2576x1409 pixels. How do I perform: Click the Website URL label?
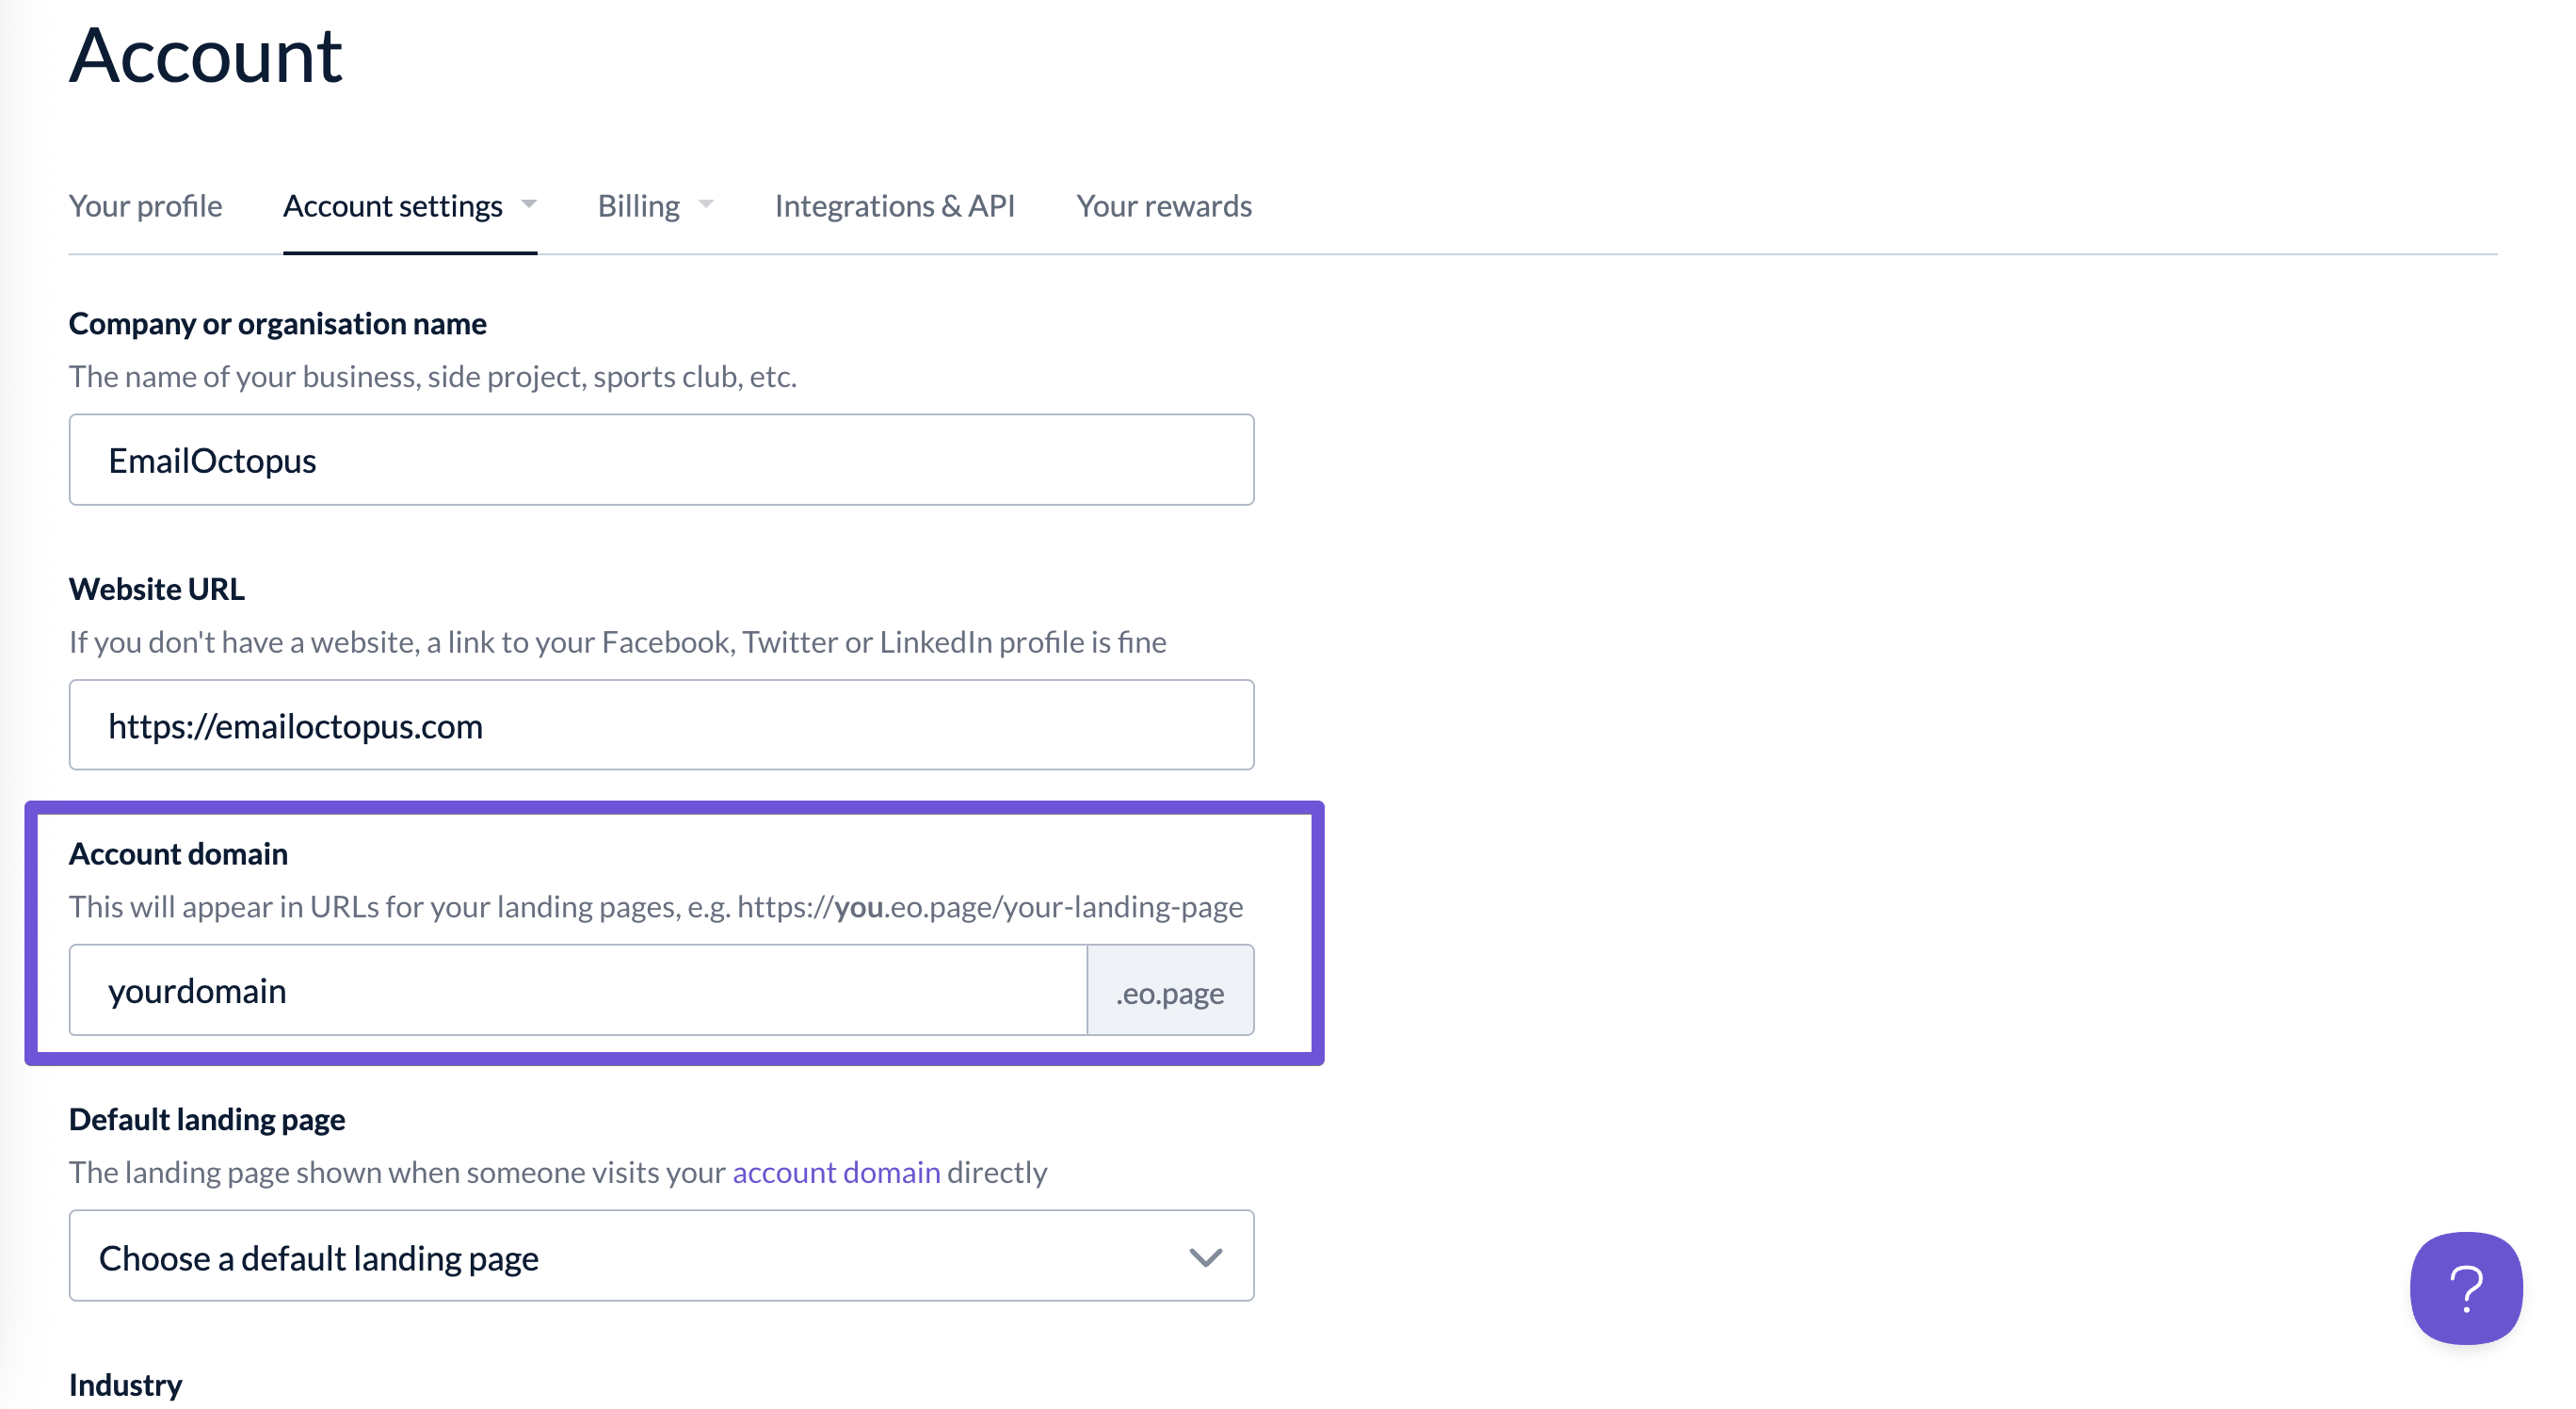[157, 588]
